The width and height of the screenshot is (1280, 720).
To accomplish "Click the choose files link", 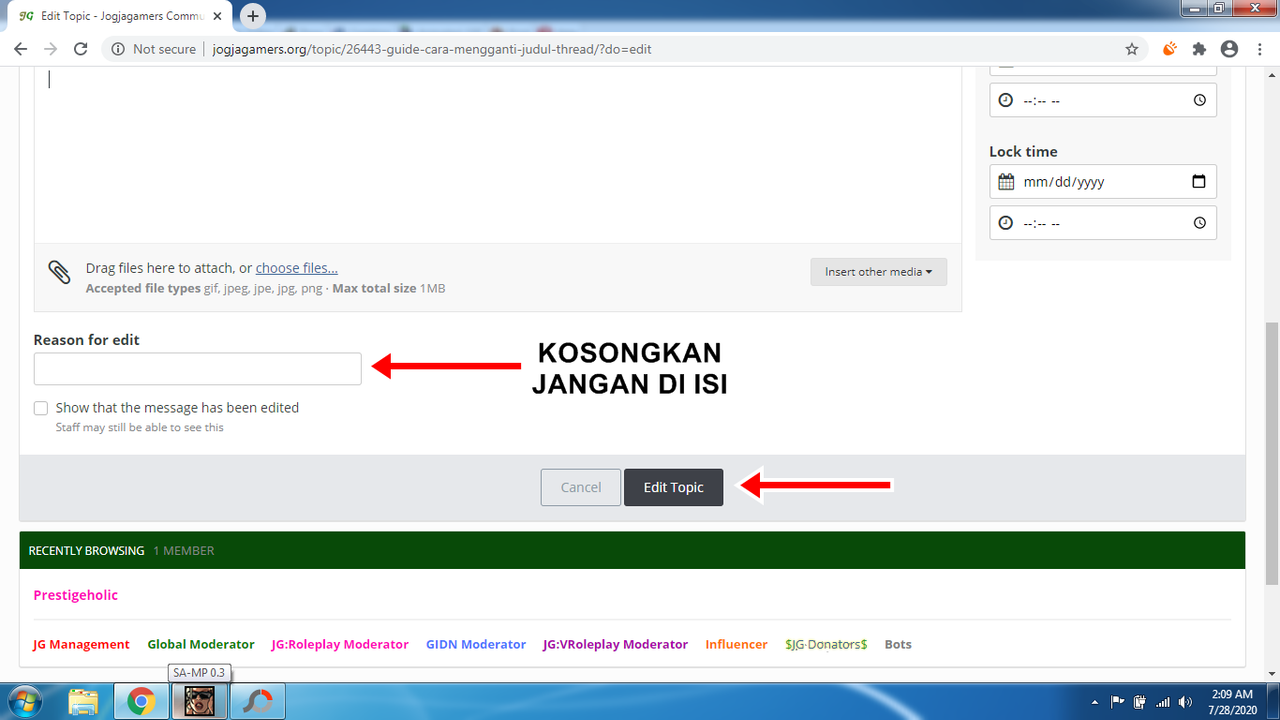I will pyautogui.click(x=296, y=268).
